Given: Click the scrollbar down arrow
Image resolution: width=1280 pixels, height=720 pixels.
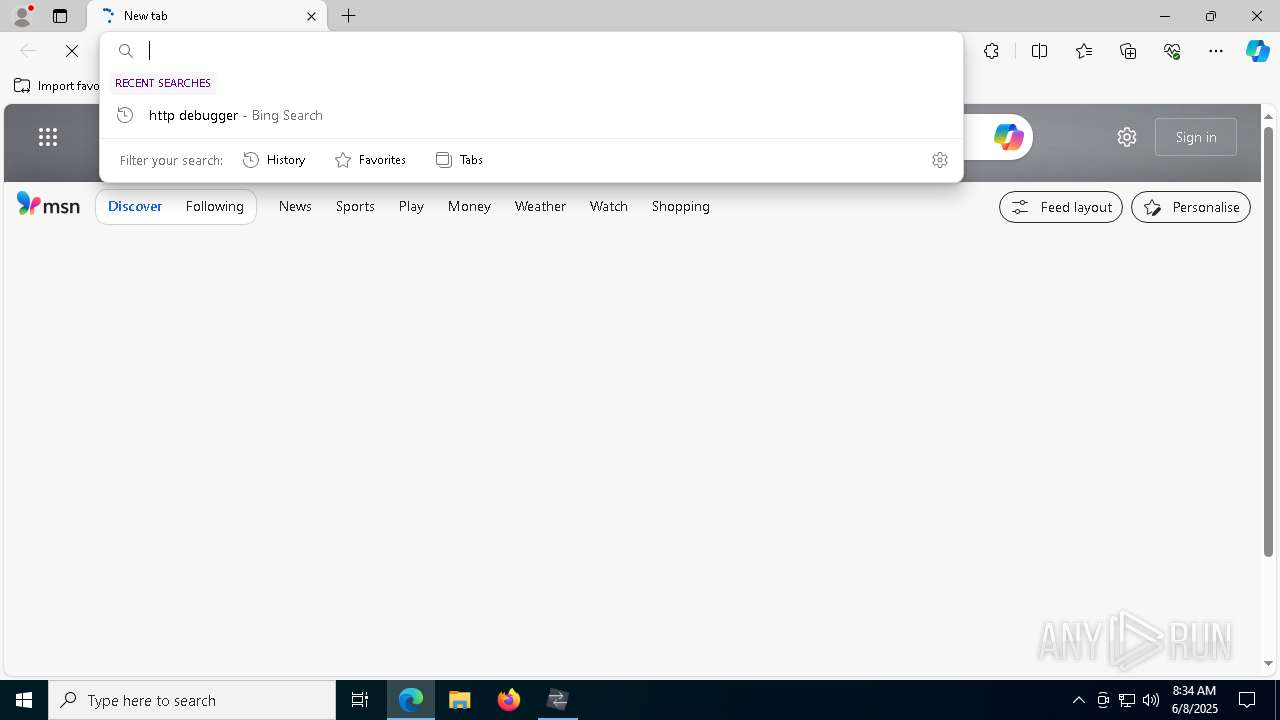Looking at the screenshot, I should [x=1268, y=664].
